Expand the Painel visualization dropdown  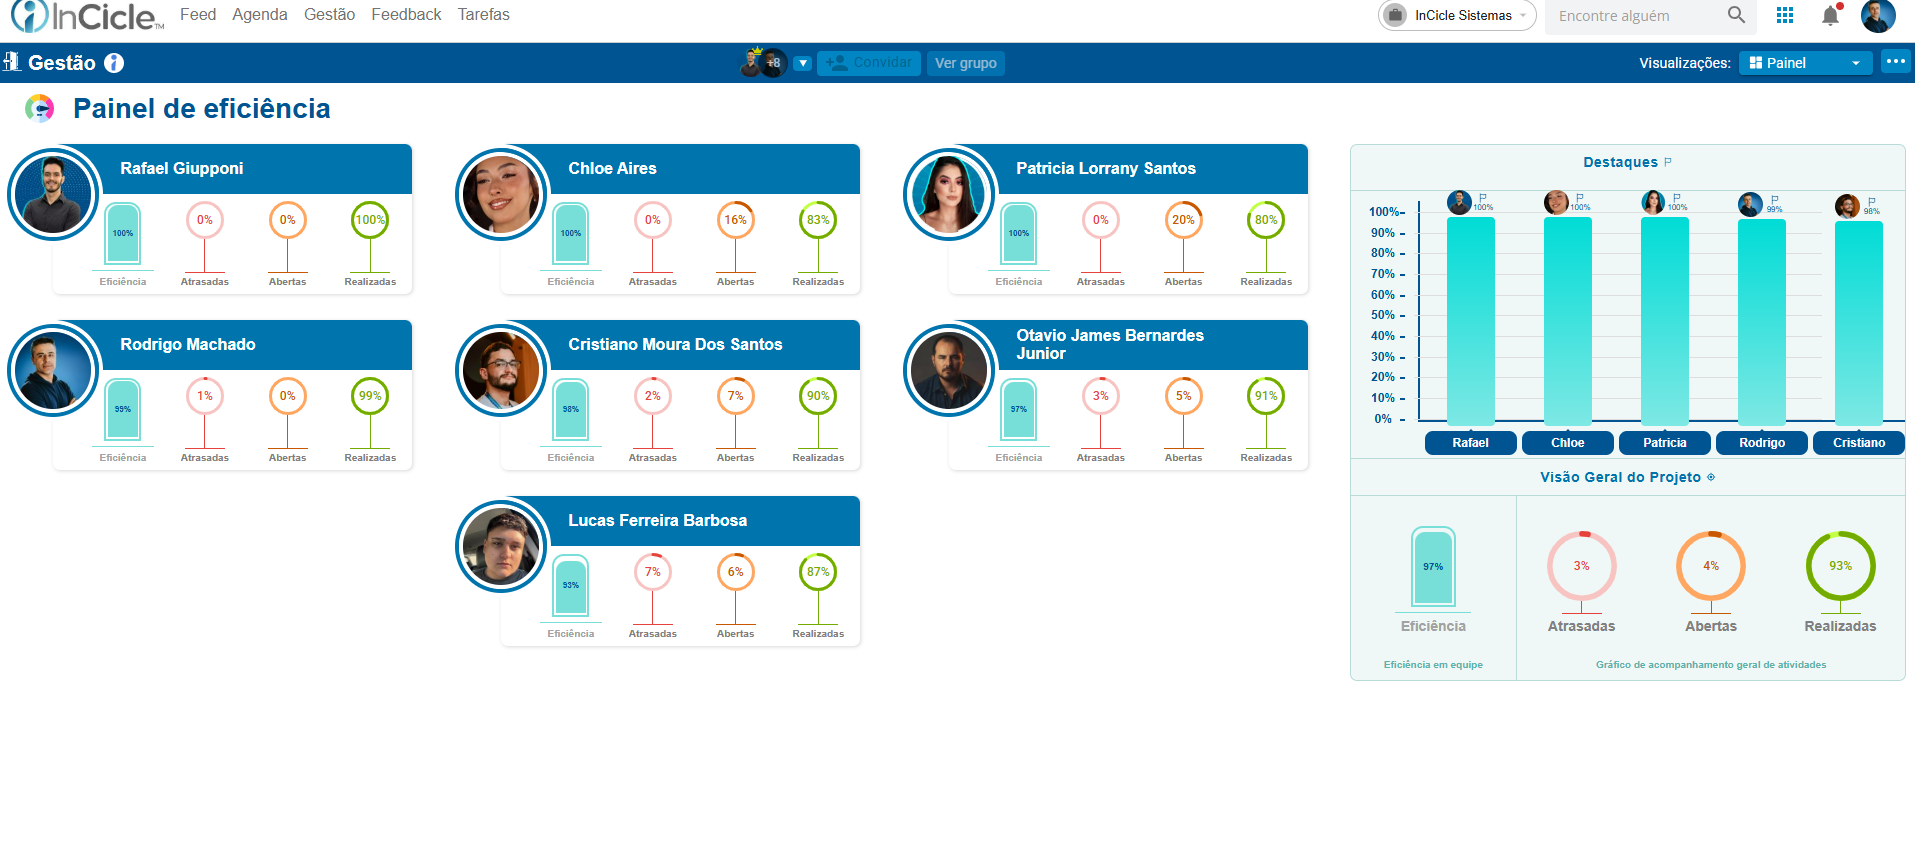coord(1805,63)
